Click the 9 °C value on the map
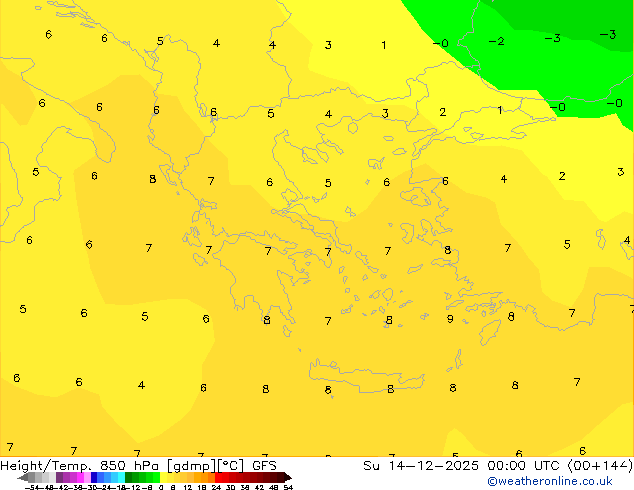The image size is (634, 490). [450, 319]
